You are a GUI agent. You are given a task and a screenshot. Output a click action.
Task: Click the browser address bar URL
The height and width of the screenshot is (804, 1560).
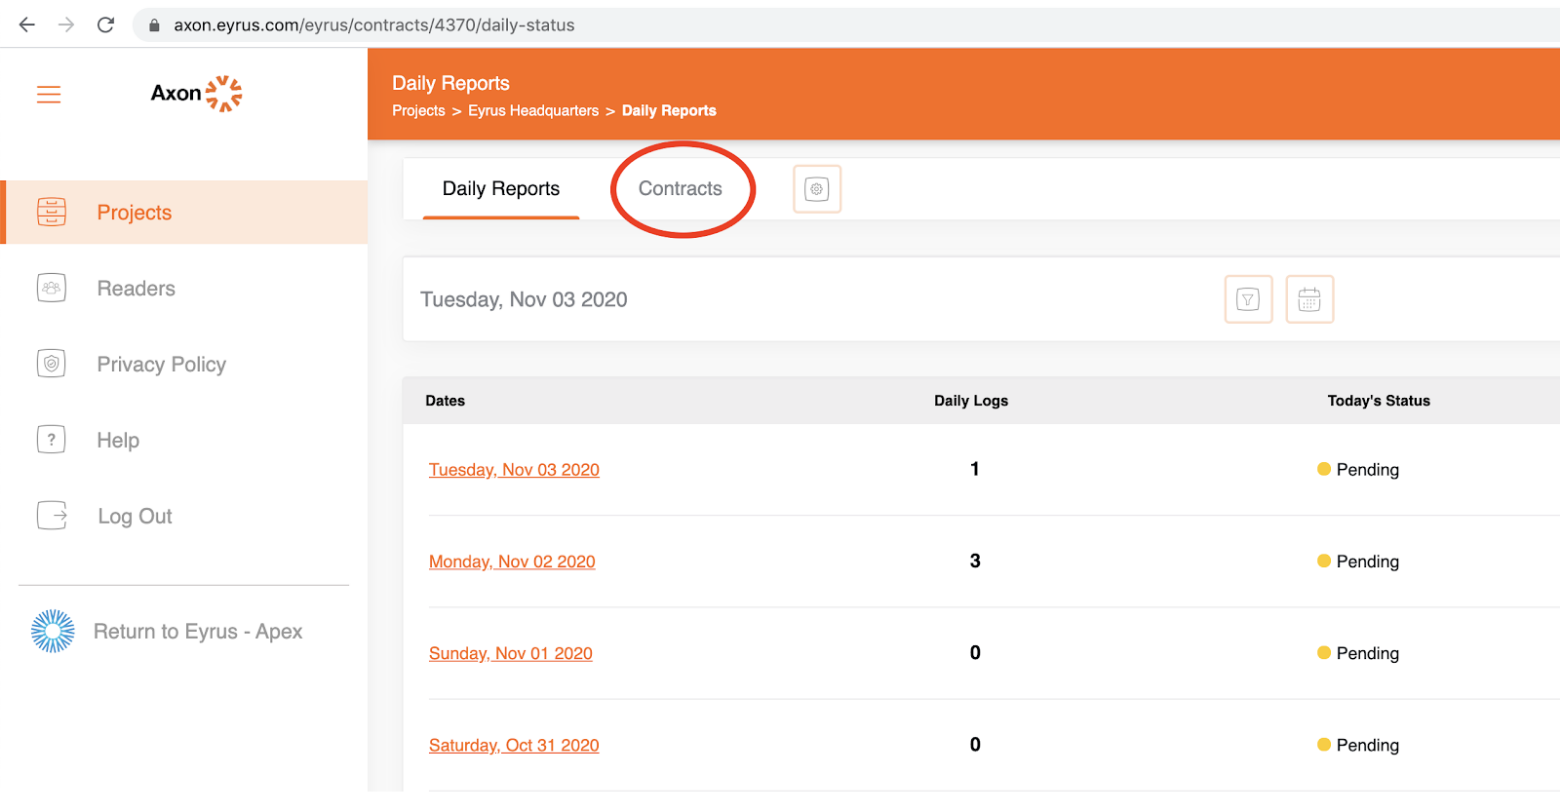(x=374, y=25)
